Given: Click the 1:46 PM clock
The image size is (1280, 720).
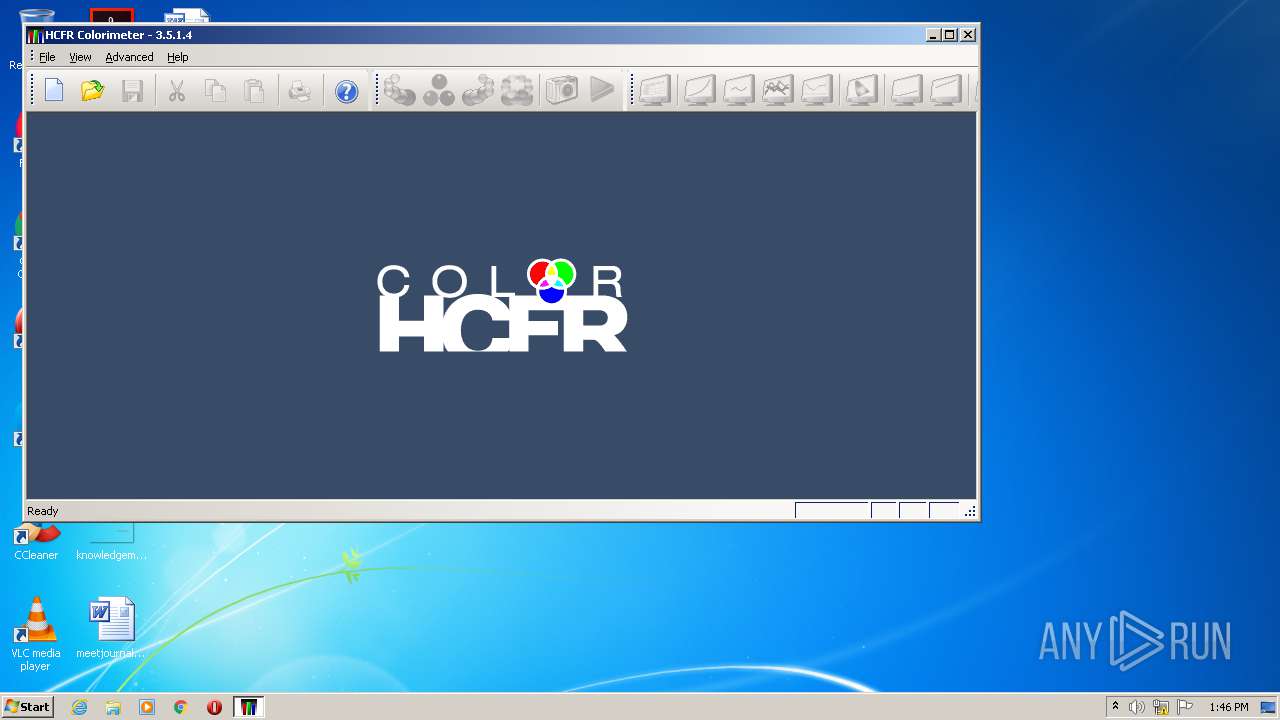Looking at the screenshot, I should coord(1228,707).
